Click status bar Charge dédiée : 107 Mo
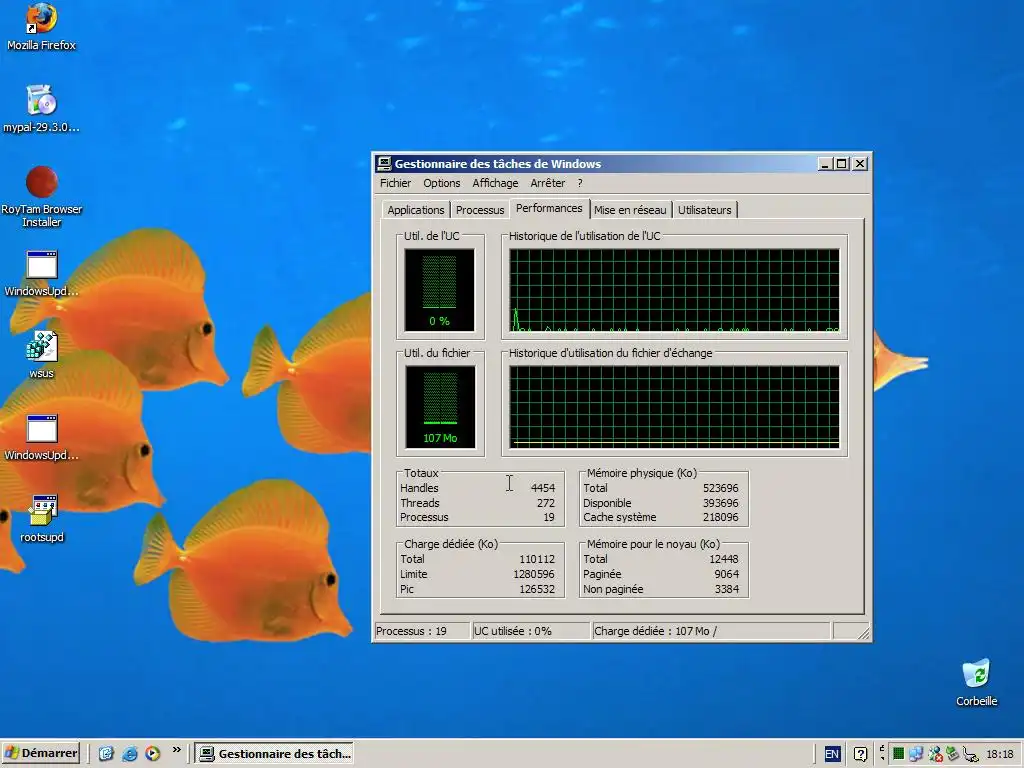This screenshot has width=1024, height=768. (711, 631)
